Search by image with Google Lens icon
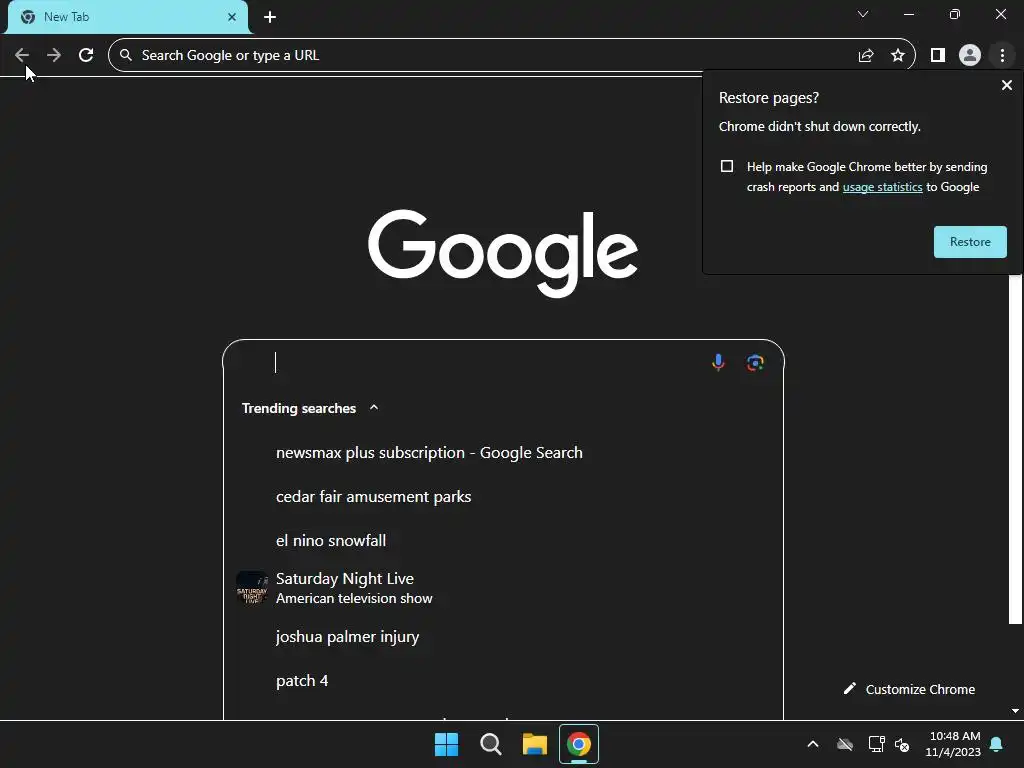This screenshot has height=768, width=1024. click(755, 363)
